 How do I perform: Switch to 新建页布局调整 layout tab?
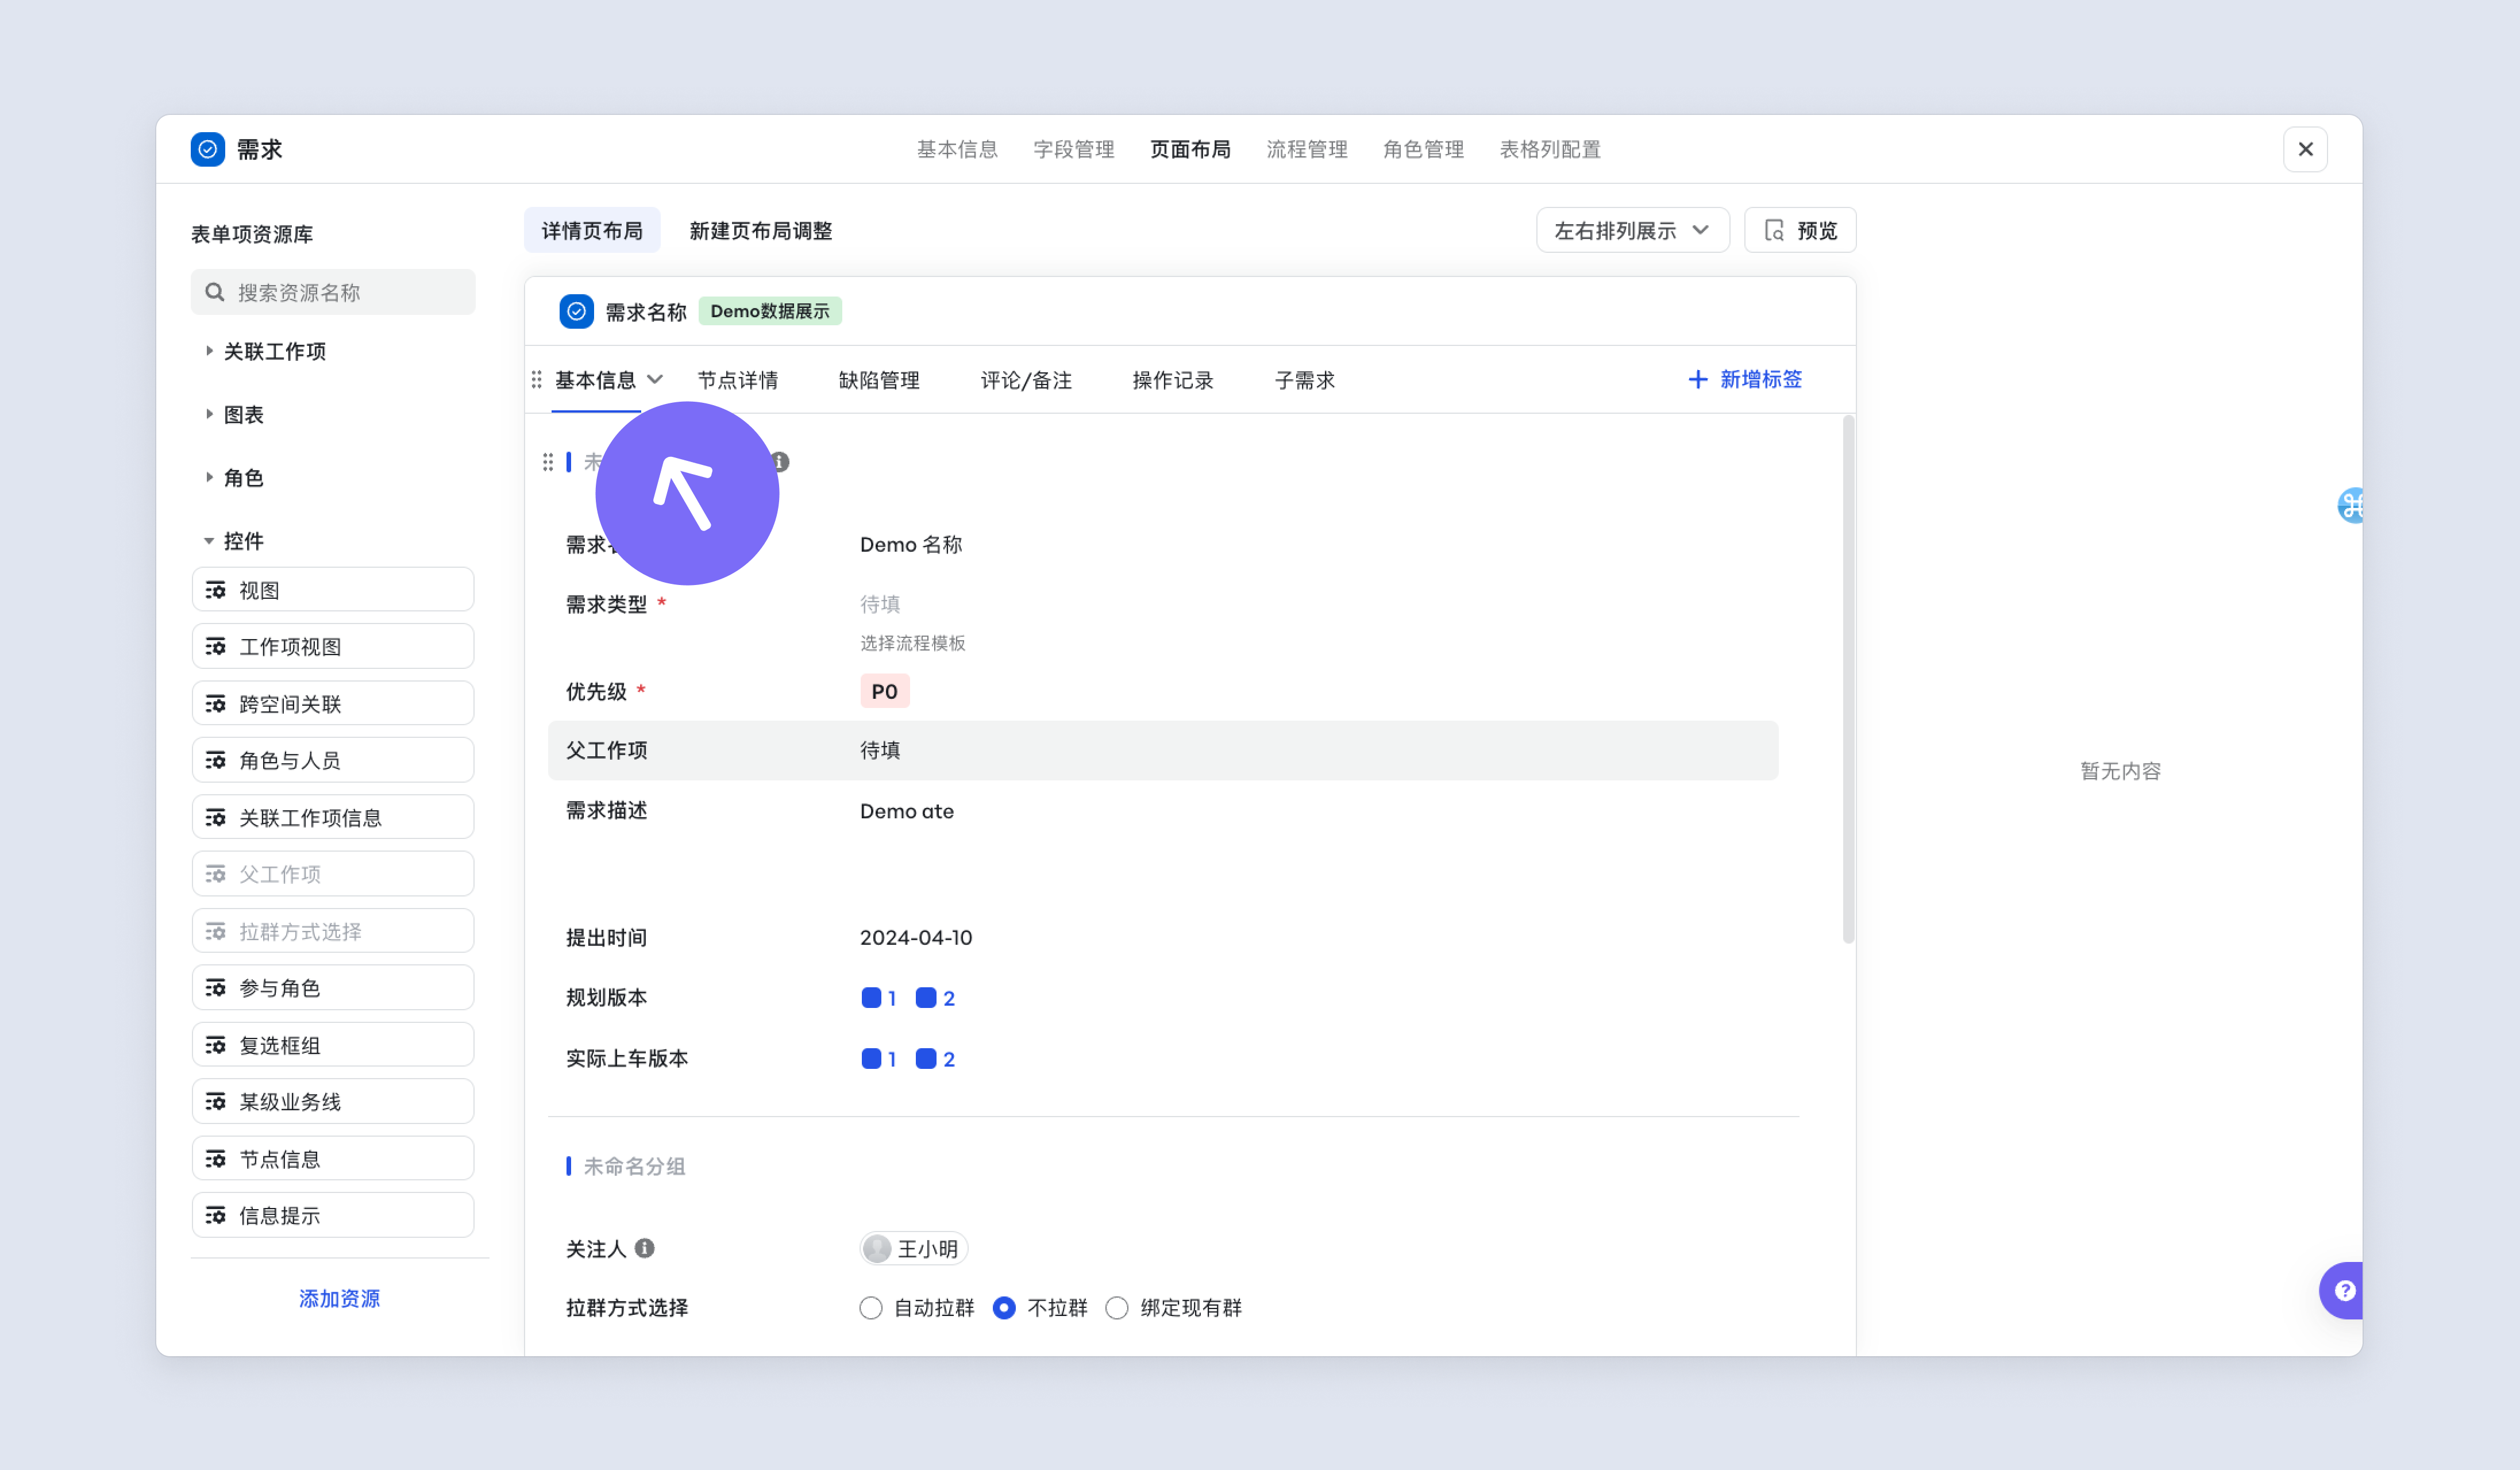pyautogui.click(x=761, y=230)
